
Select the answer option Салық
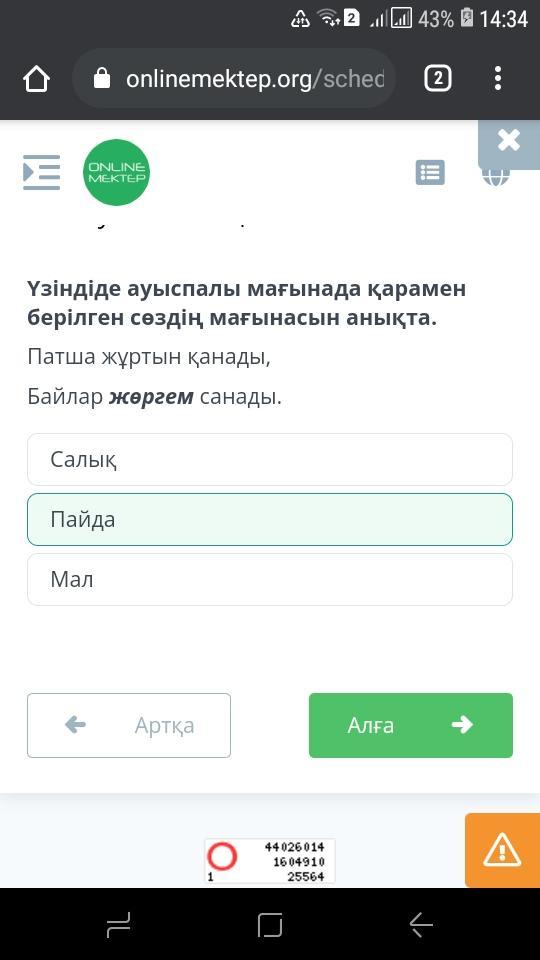click(x=270, y=459)
